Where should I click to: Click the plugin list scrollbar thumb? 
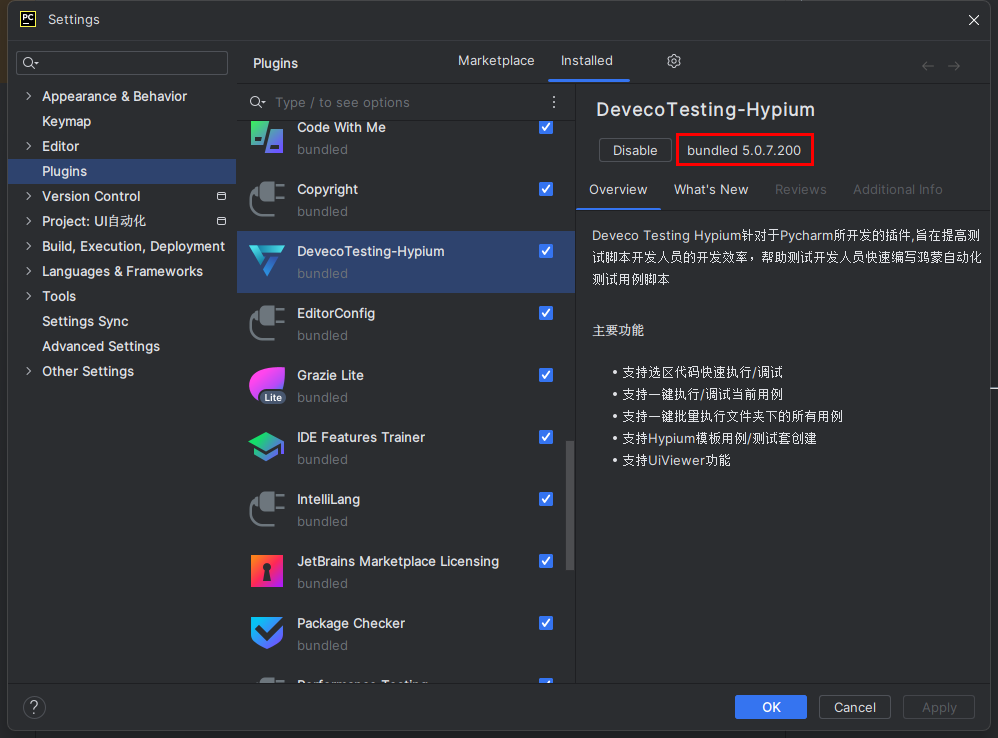pyautogui.click(x=570, y=506)
